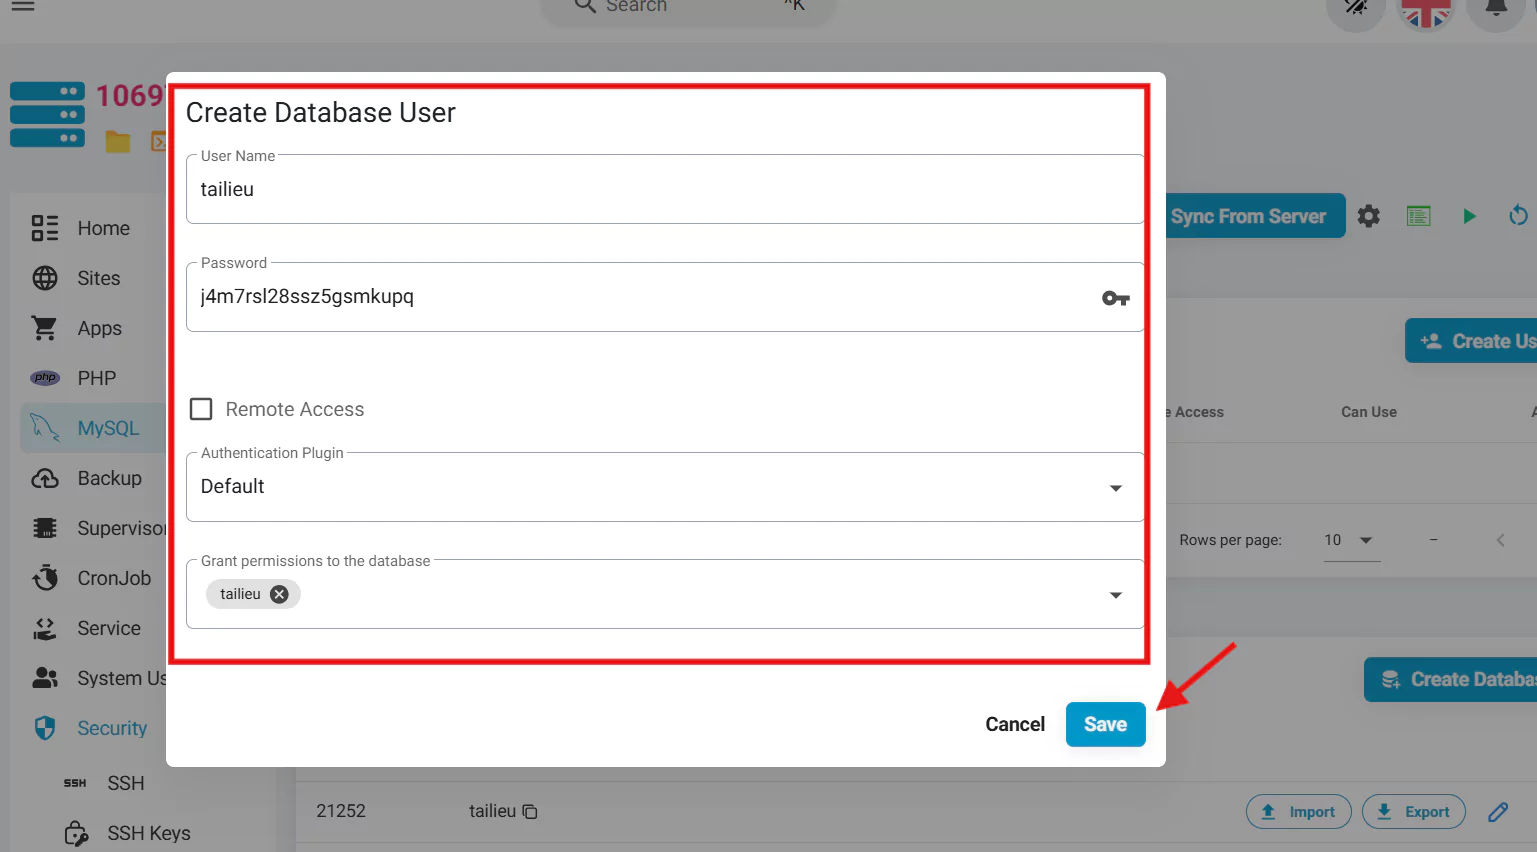The height and width of the screenshot is (852, 1537).
Task: Remove the tailieu database chip
Action: coord(279,594)
